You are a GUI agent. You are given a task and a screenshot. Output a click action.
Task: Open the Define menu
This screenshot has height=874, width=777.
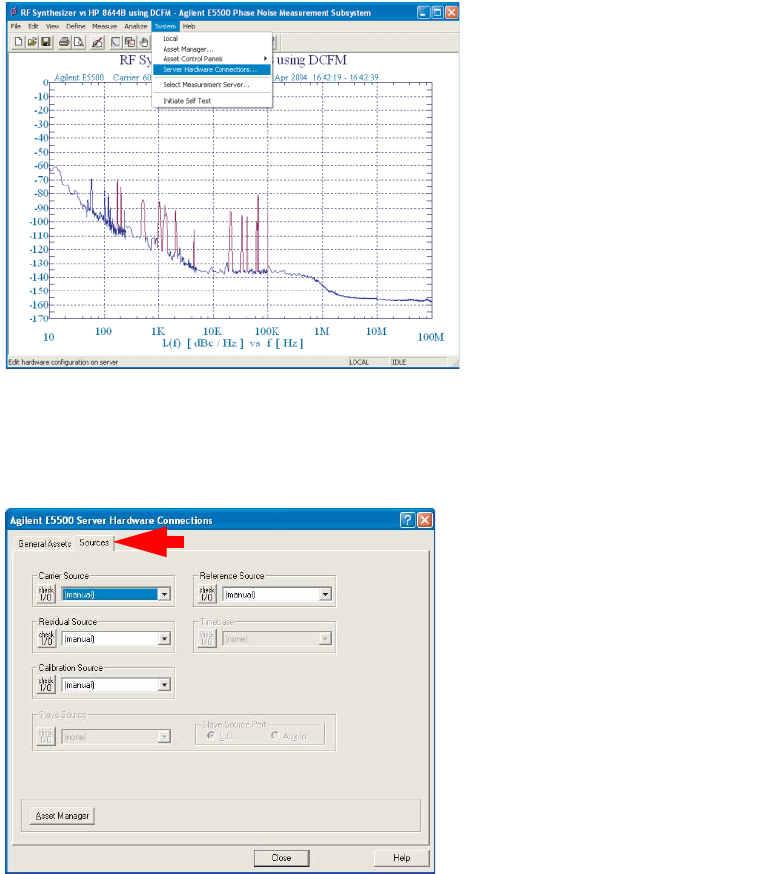coord(75,26)
